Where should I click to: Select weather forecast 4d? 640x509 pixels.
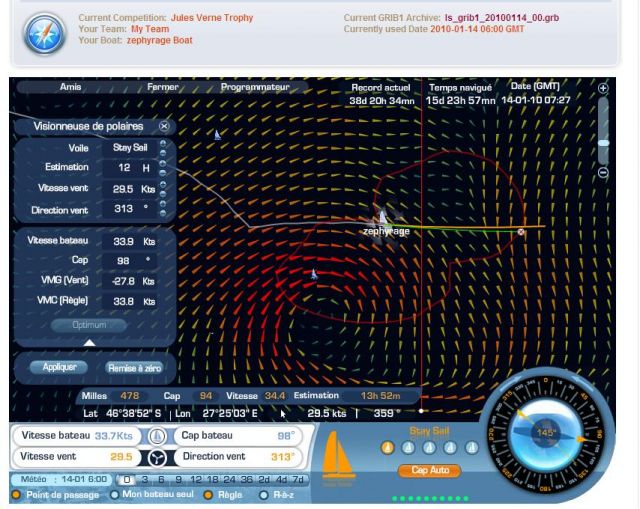(281, 480)
